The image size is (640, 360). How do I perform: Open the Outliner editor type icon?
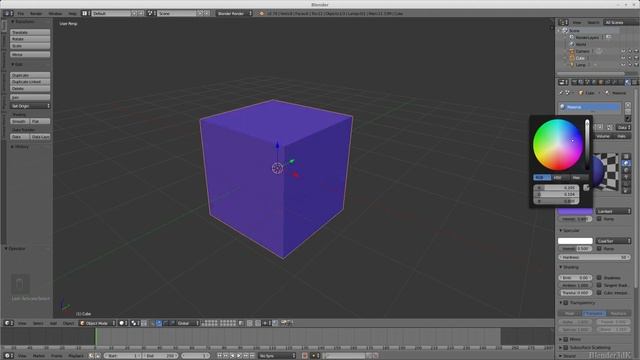[x=563, y=22]
